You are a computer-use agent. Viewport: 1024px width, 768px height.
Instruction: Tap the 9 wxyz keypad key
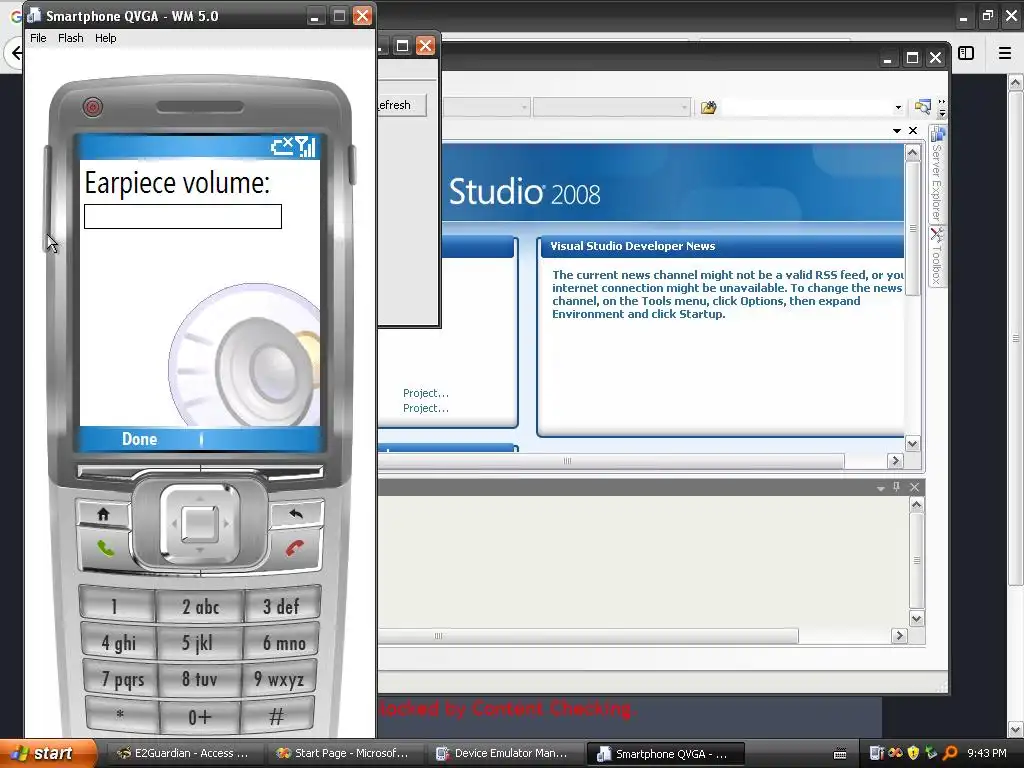(279, 679)
